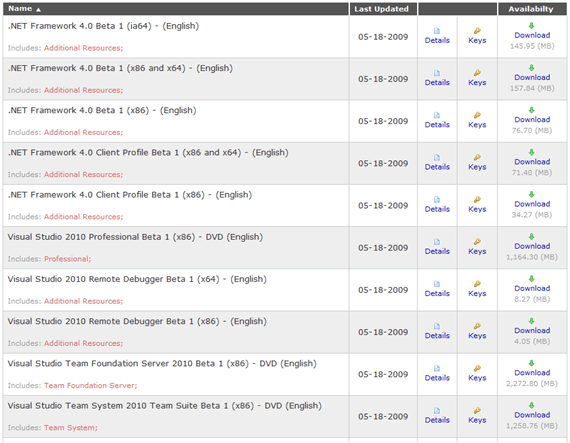Open Additional Resources link for .NET Framework ia64
Screen dimensions: 570x443
click(x=84, y=48)
